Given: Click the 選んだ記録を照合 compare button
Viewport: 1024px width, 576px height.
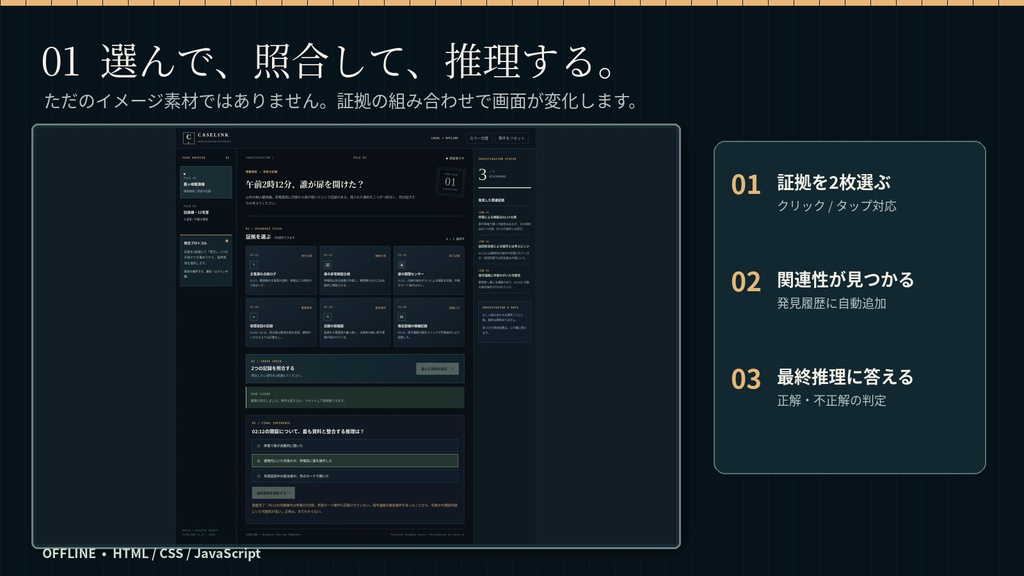Looking at the screenshot, I should click(437, 369).
